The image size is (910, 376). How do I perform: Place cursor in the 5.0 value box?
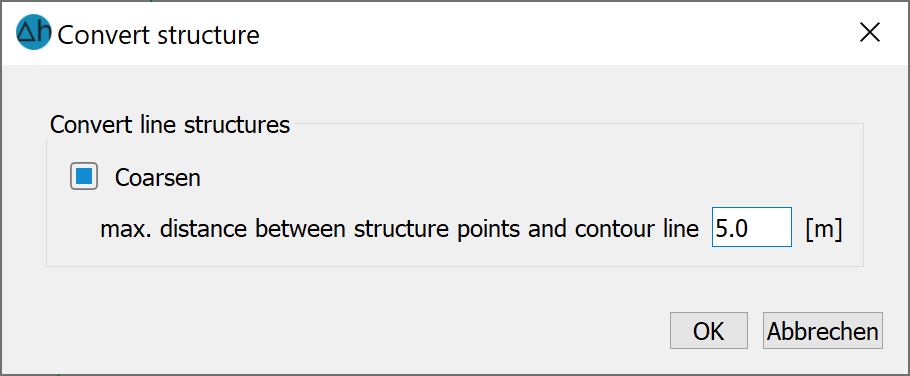(752, 227)
